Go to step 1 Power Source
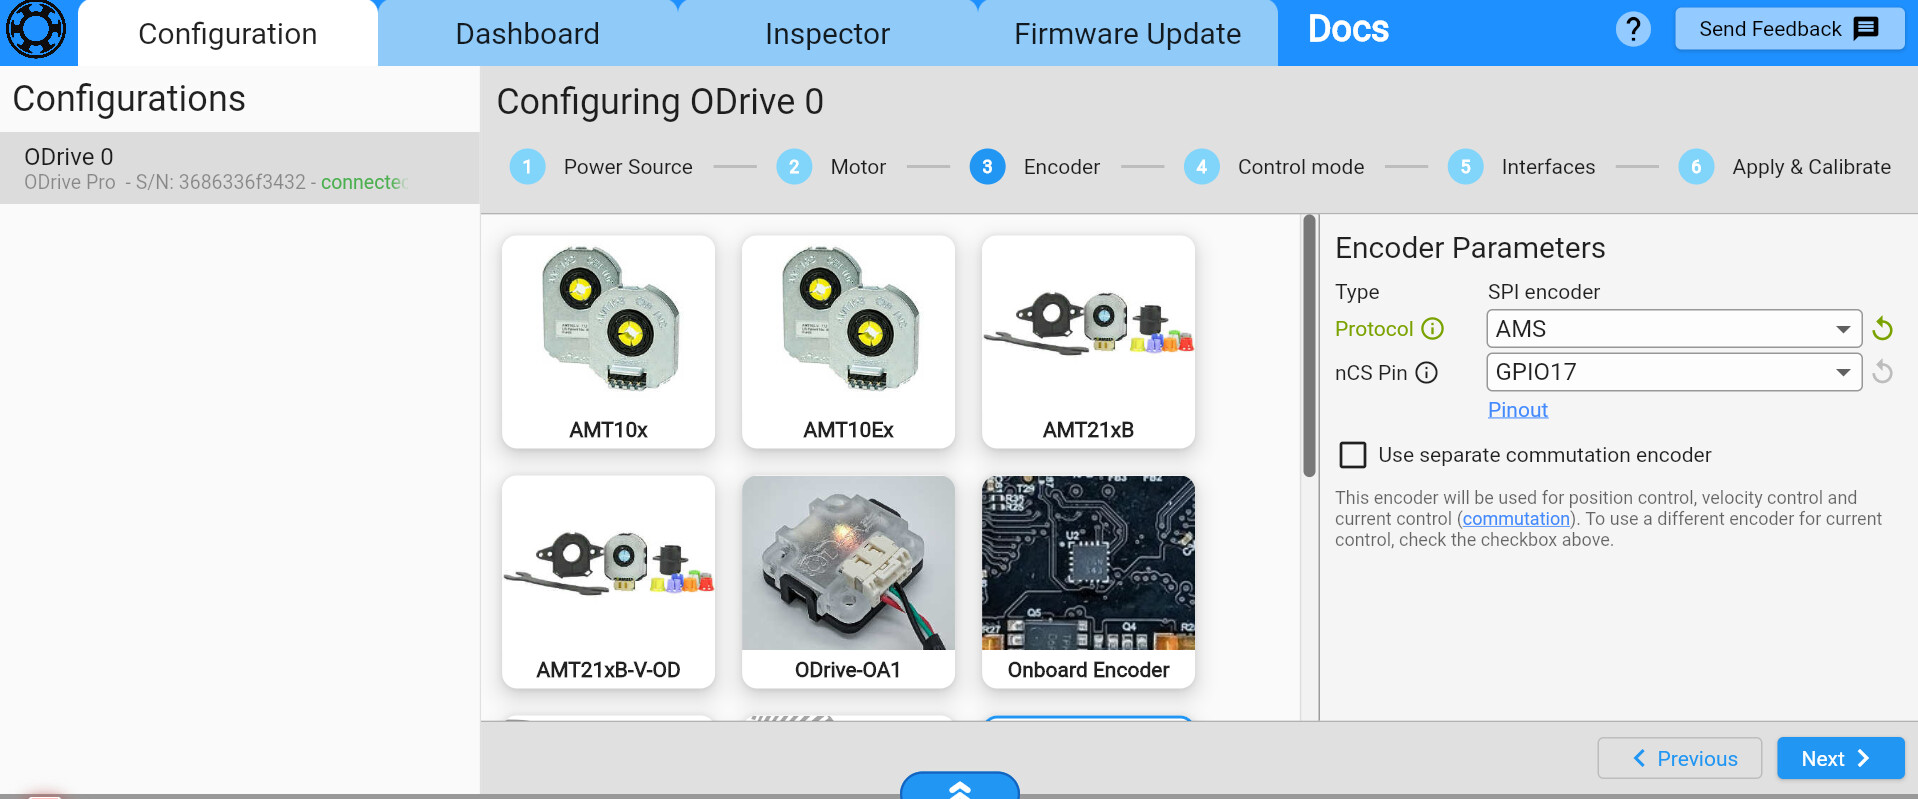The width and height of the screenshot is (1918, 799). (601, 167)
